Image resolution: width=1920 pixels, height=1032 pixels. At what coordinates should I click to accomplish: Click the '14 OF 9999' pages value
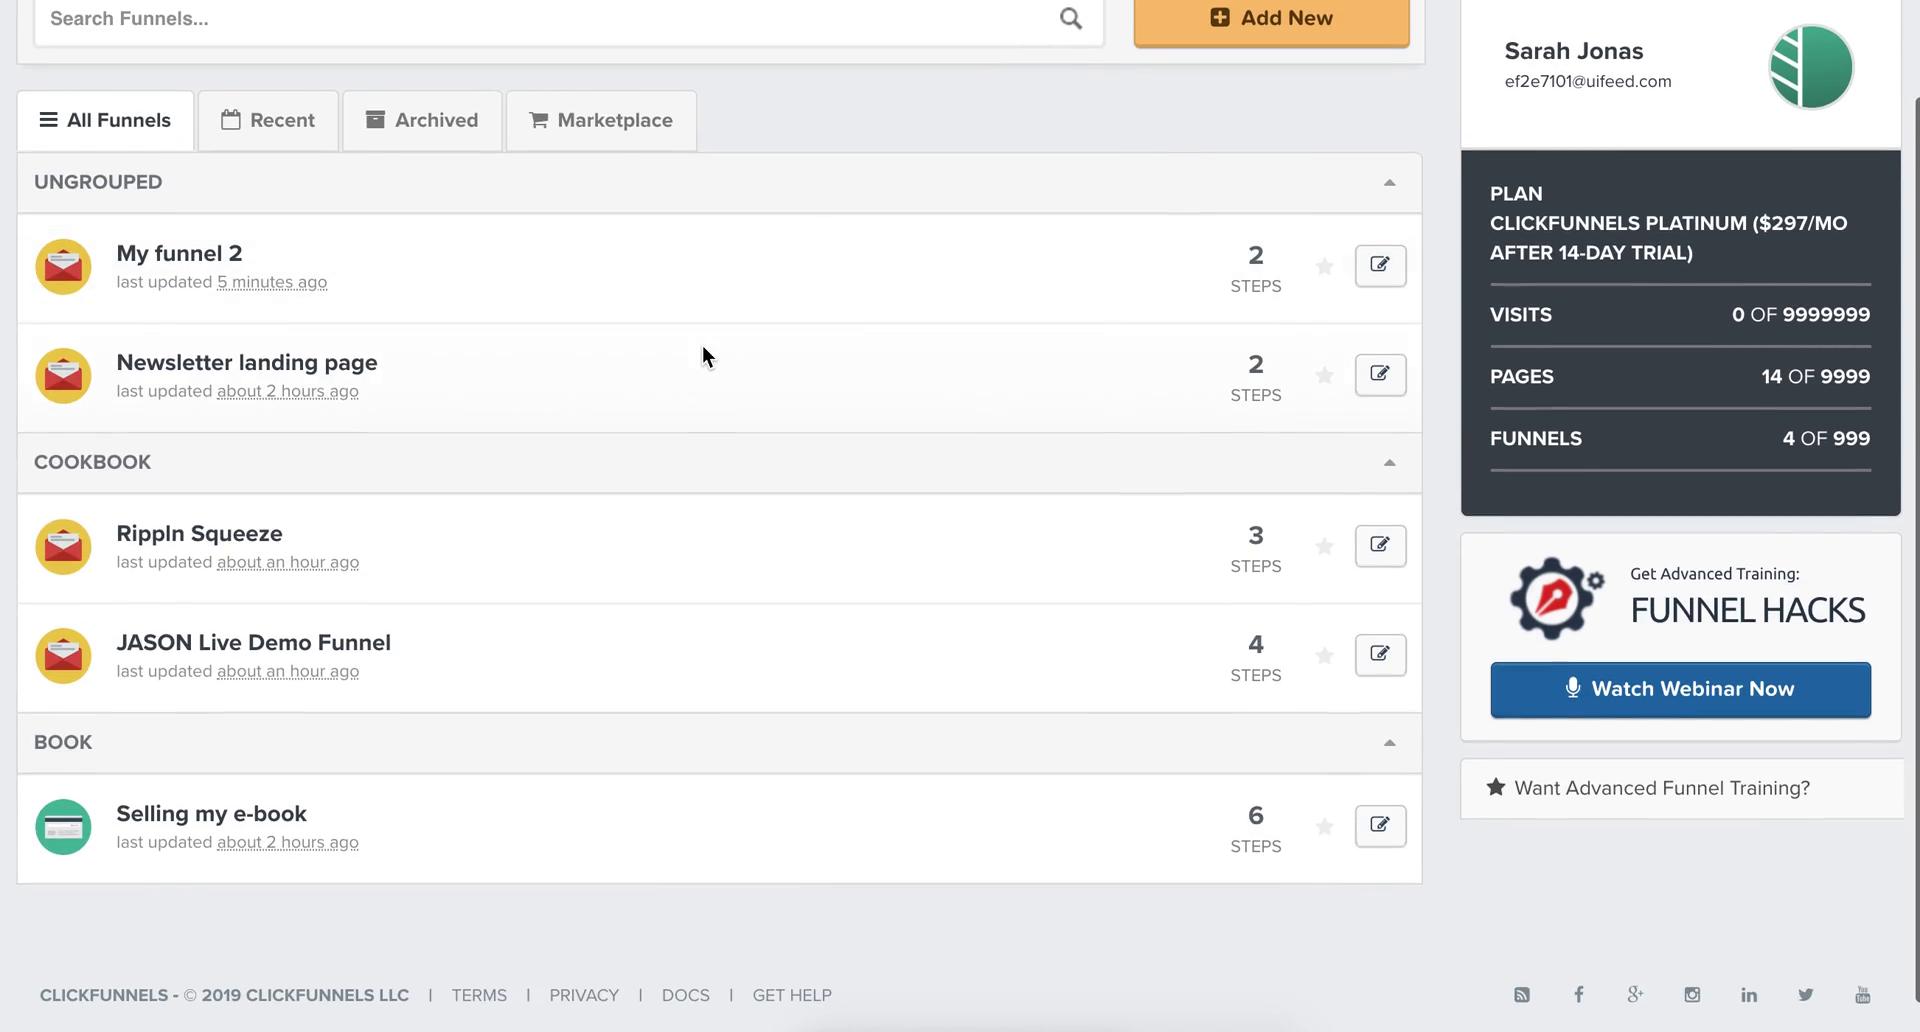pos(1815,376)
